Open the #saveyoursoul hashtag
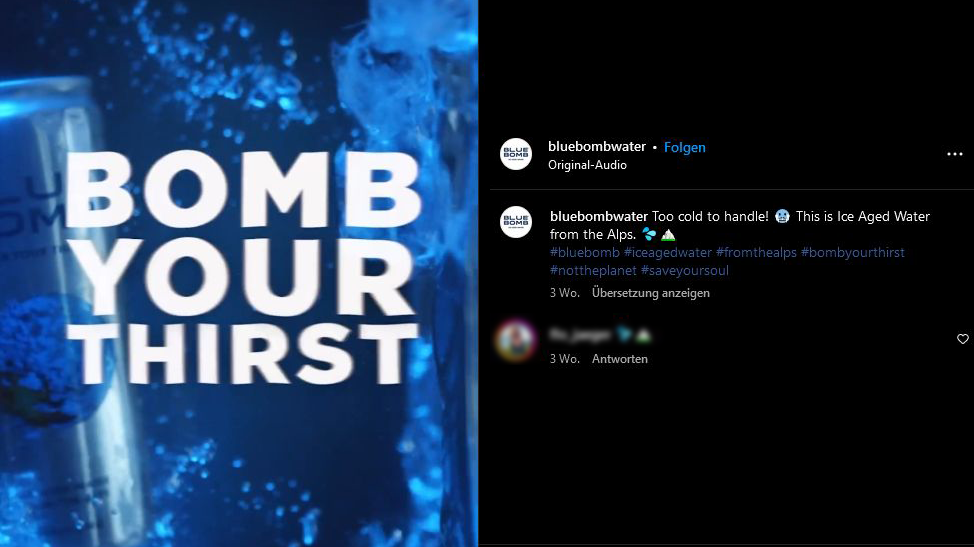974x547 pixels. pyautogui.click(x=685, y=270)
